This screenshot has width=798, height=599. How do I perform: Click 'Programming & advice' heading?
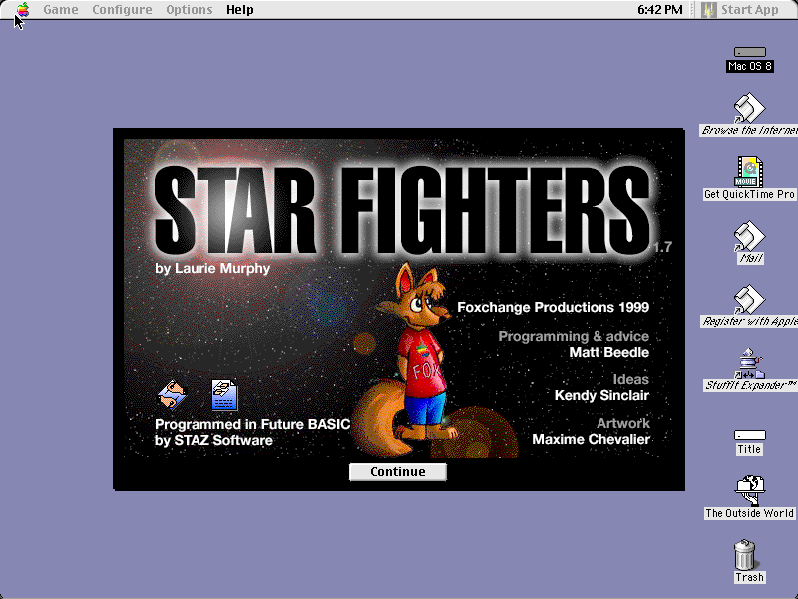pyautogui.click(x=574, y=336)
